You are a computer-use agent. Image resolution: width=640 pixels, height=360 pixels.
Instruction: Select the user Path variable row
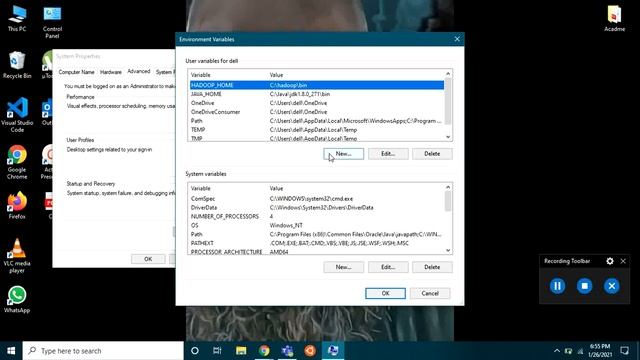[x=317, y=121]
